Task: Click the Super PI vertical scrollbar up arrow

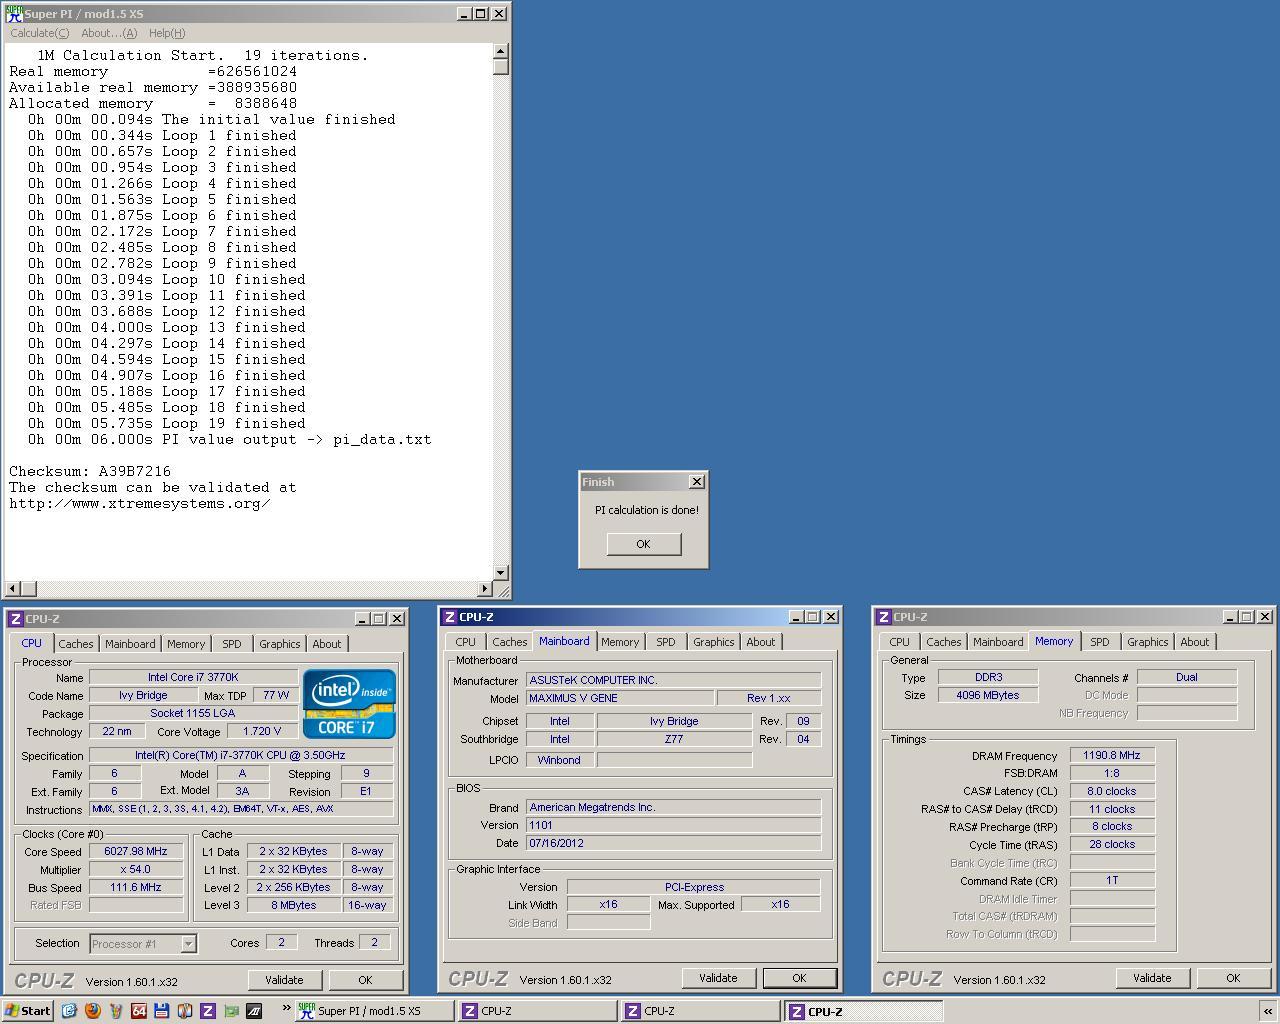Action: point(501,51)
